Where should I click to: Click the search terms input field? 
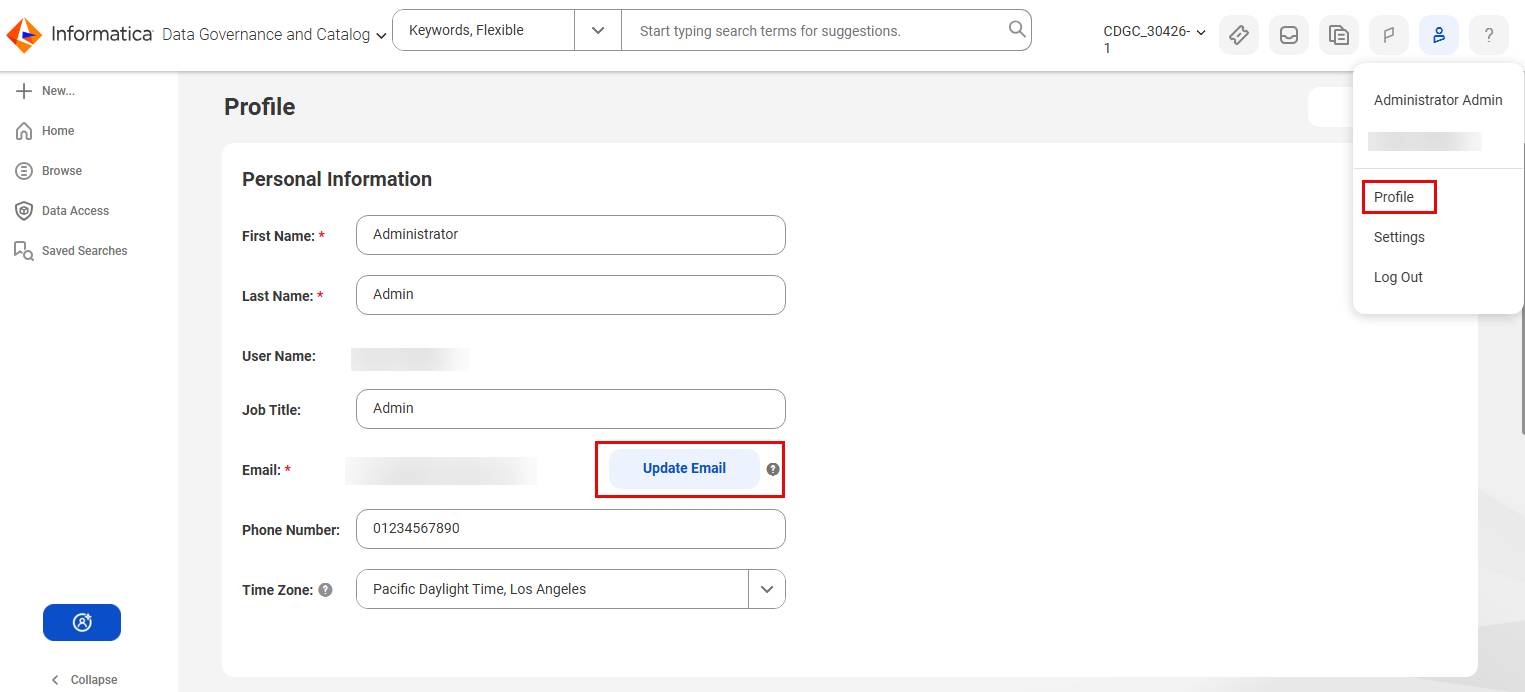coord(813,31)
